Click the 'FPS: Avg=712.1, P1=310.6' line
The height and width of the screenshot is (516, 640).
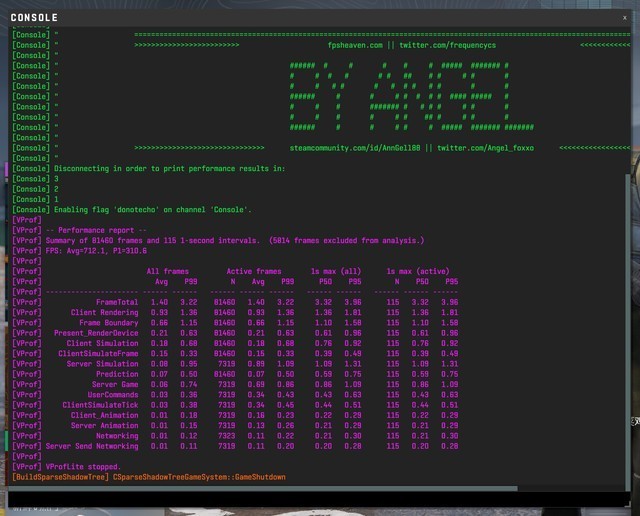pyautogui.click(x=96, y=251)
